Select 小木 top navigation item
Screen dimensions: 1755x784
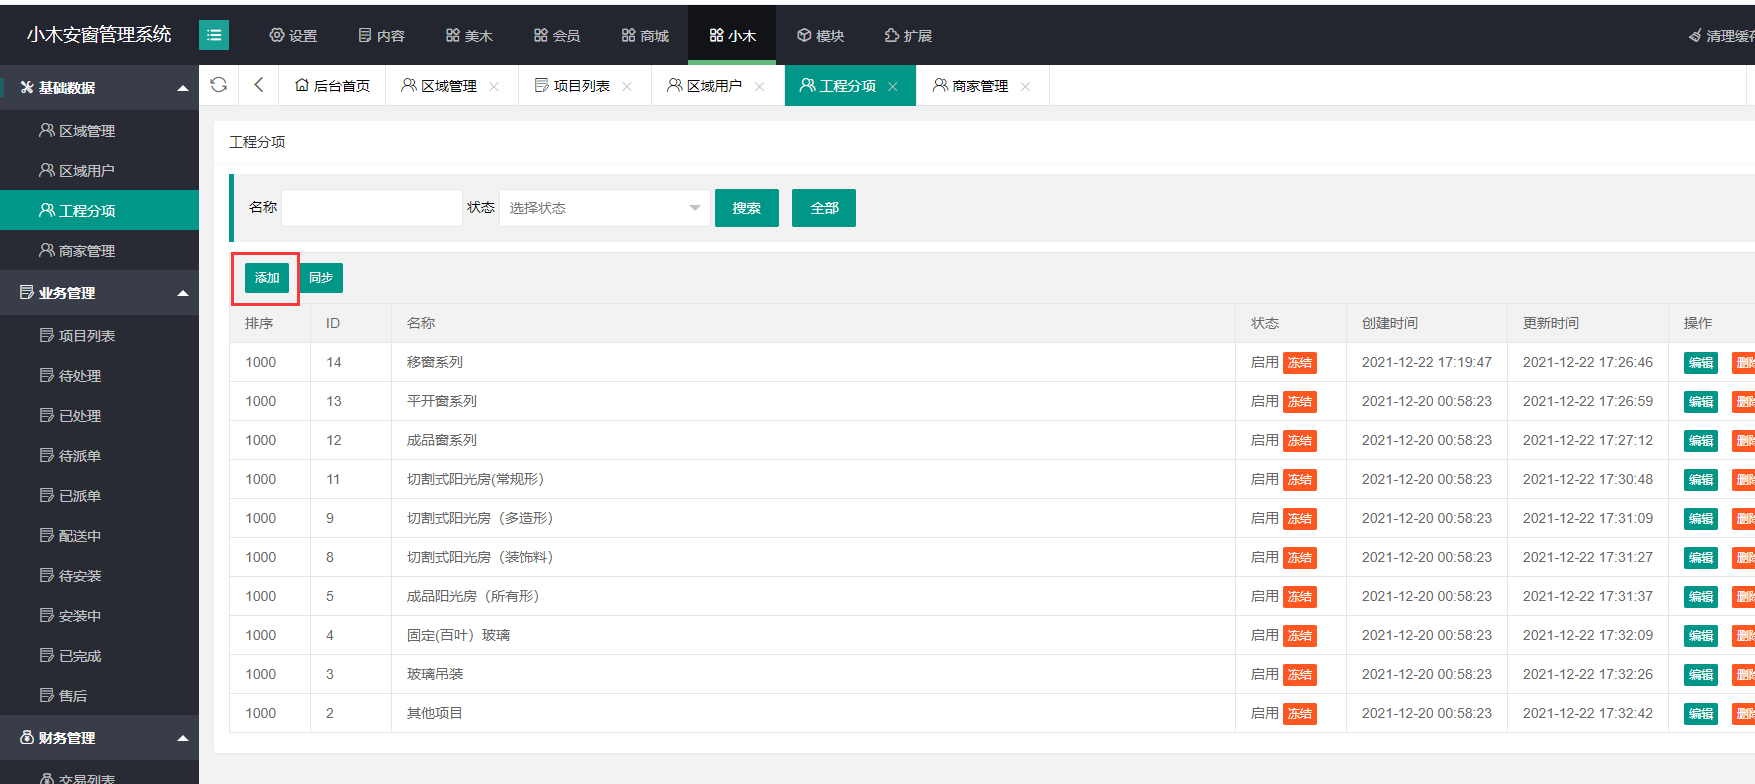[732, 35]
